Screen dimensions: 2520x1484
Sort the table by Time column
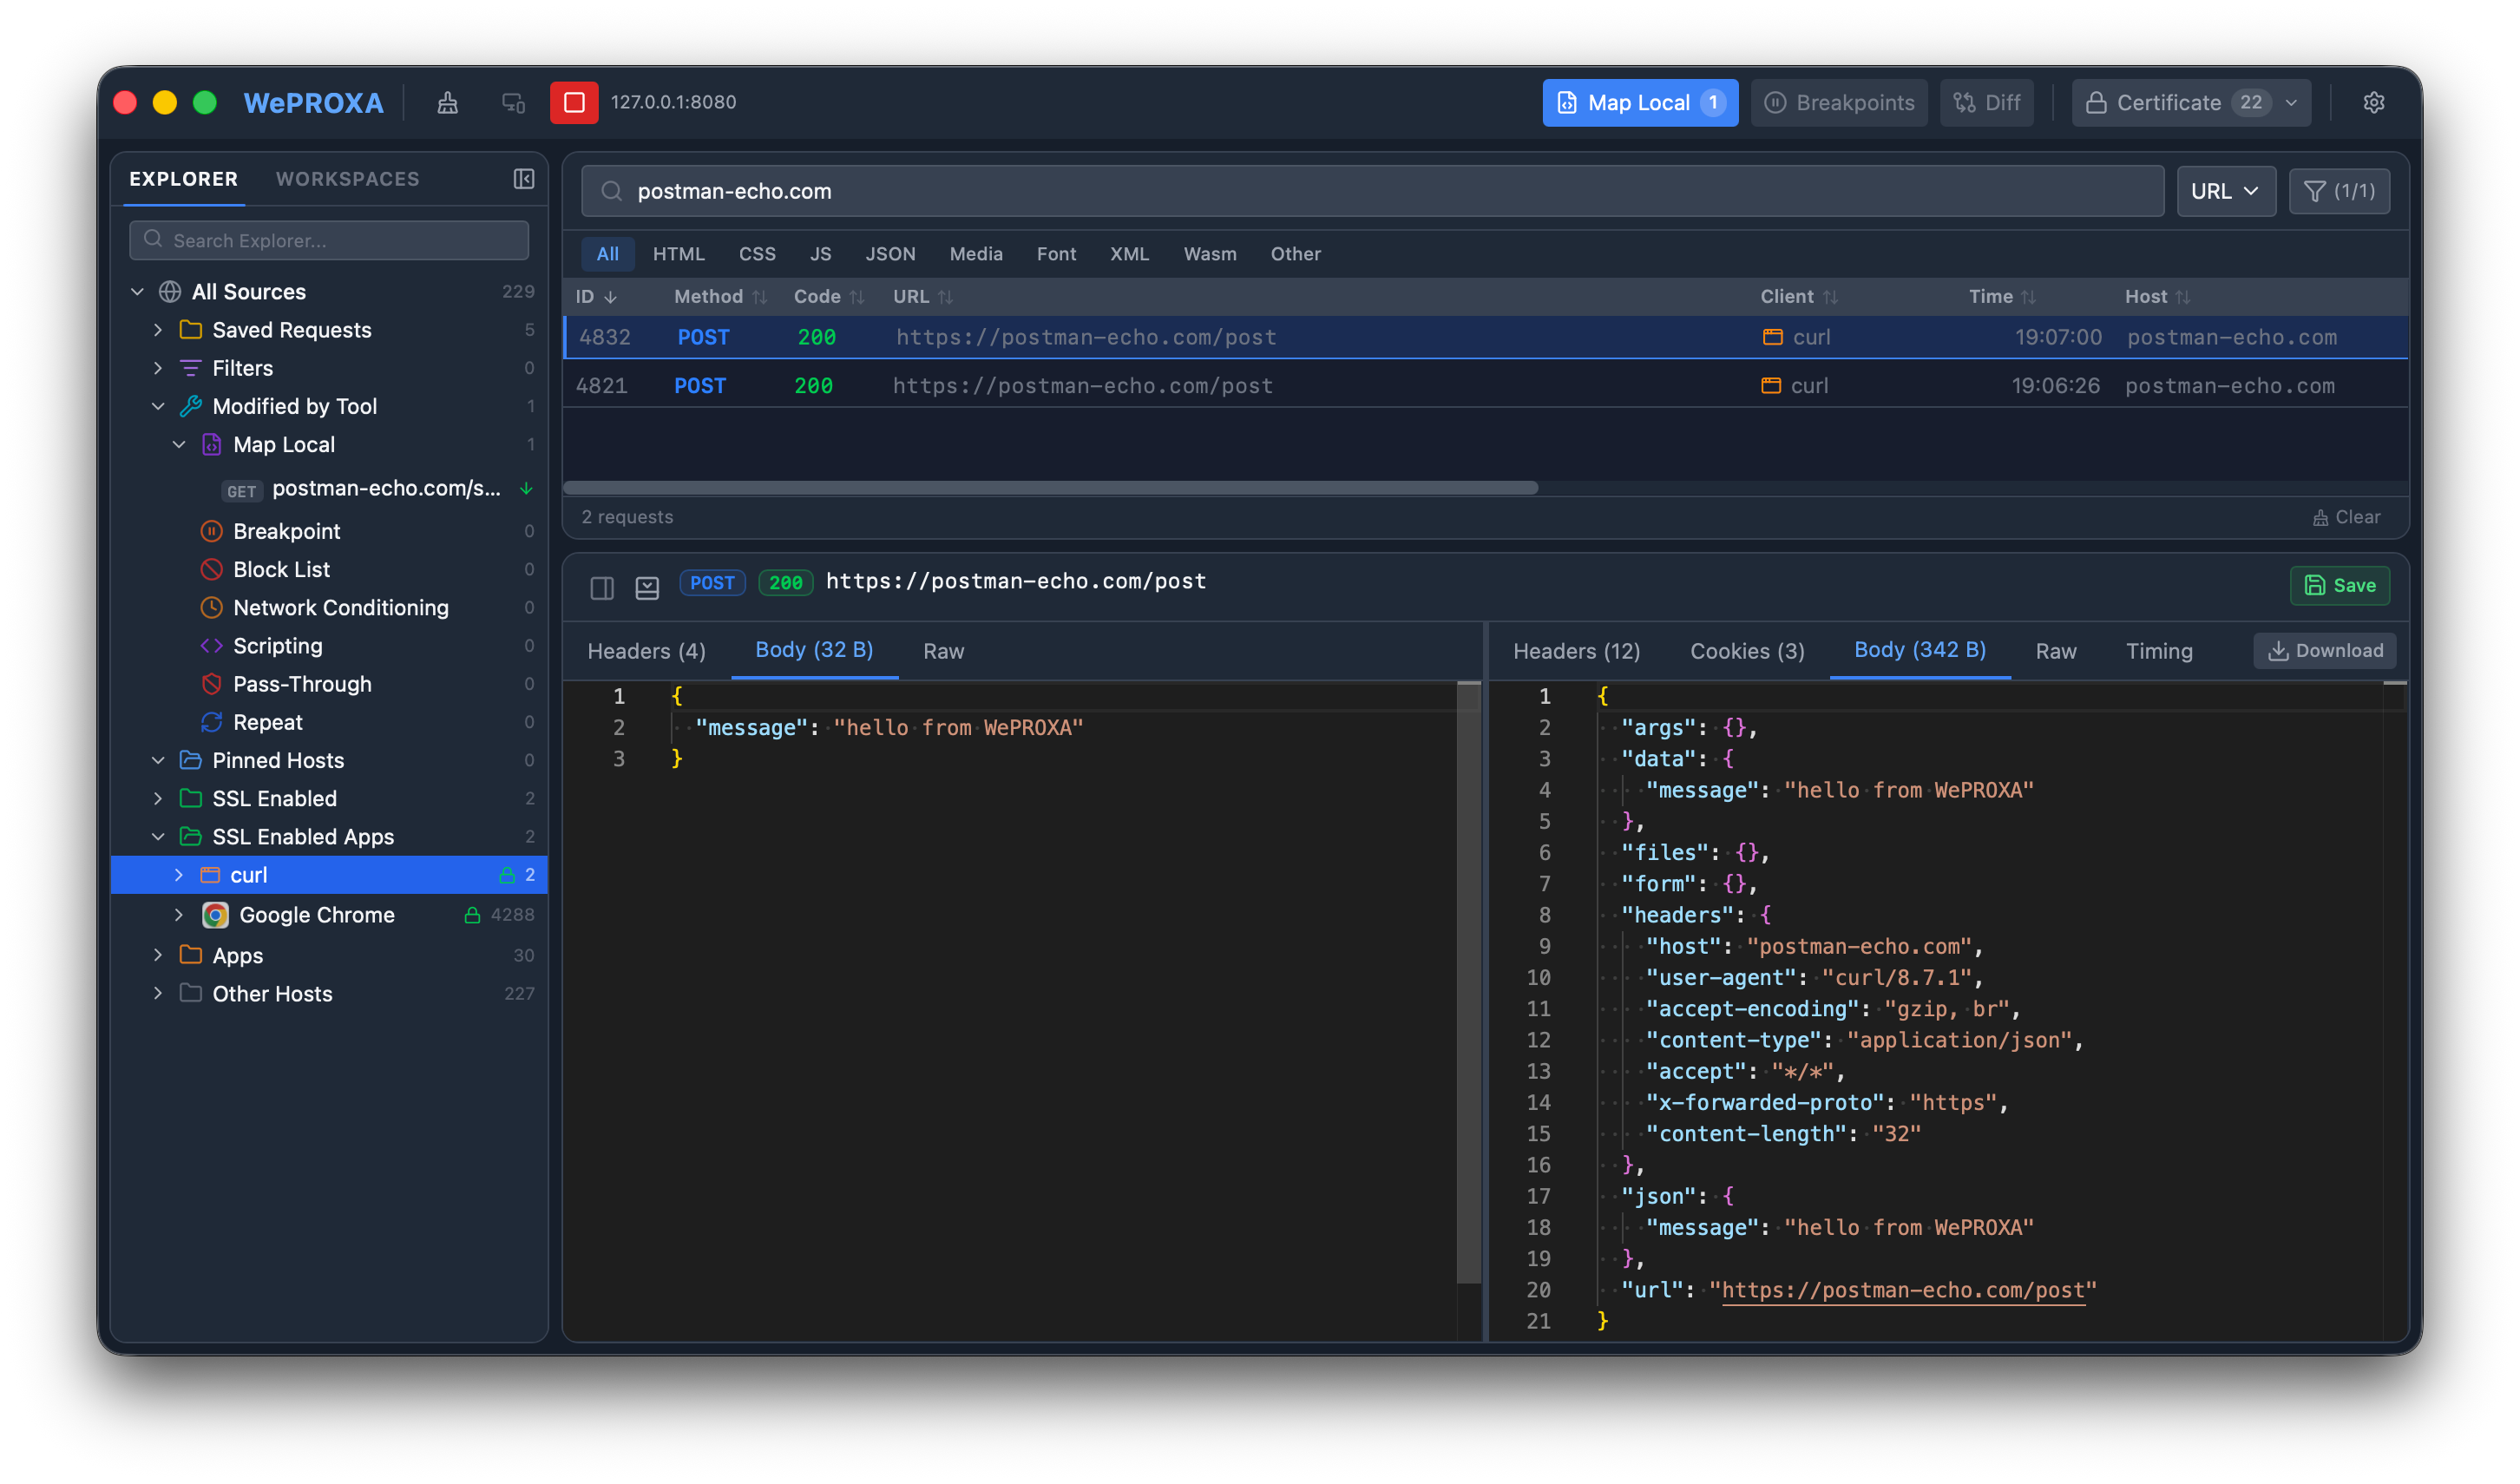click(x=2002, y=297)
